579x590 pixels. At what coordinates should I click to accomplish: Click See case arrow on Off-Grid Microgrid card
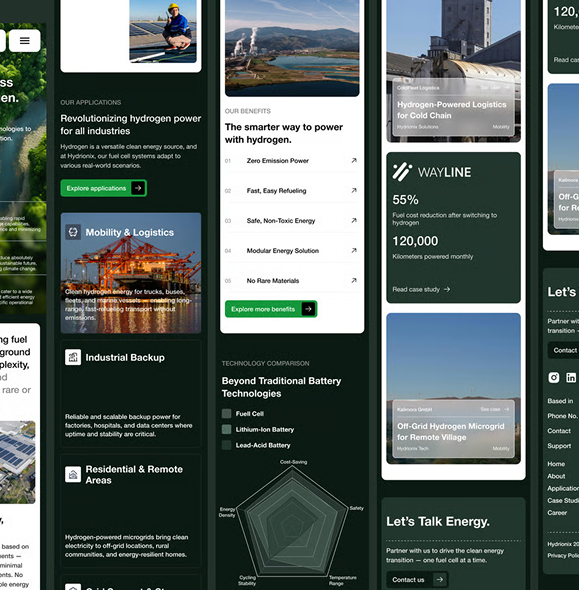(506, 409)
